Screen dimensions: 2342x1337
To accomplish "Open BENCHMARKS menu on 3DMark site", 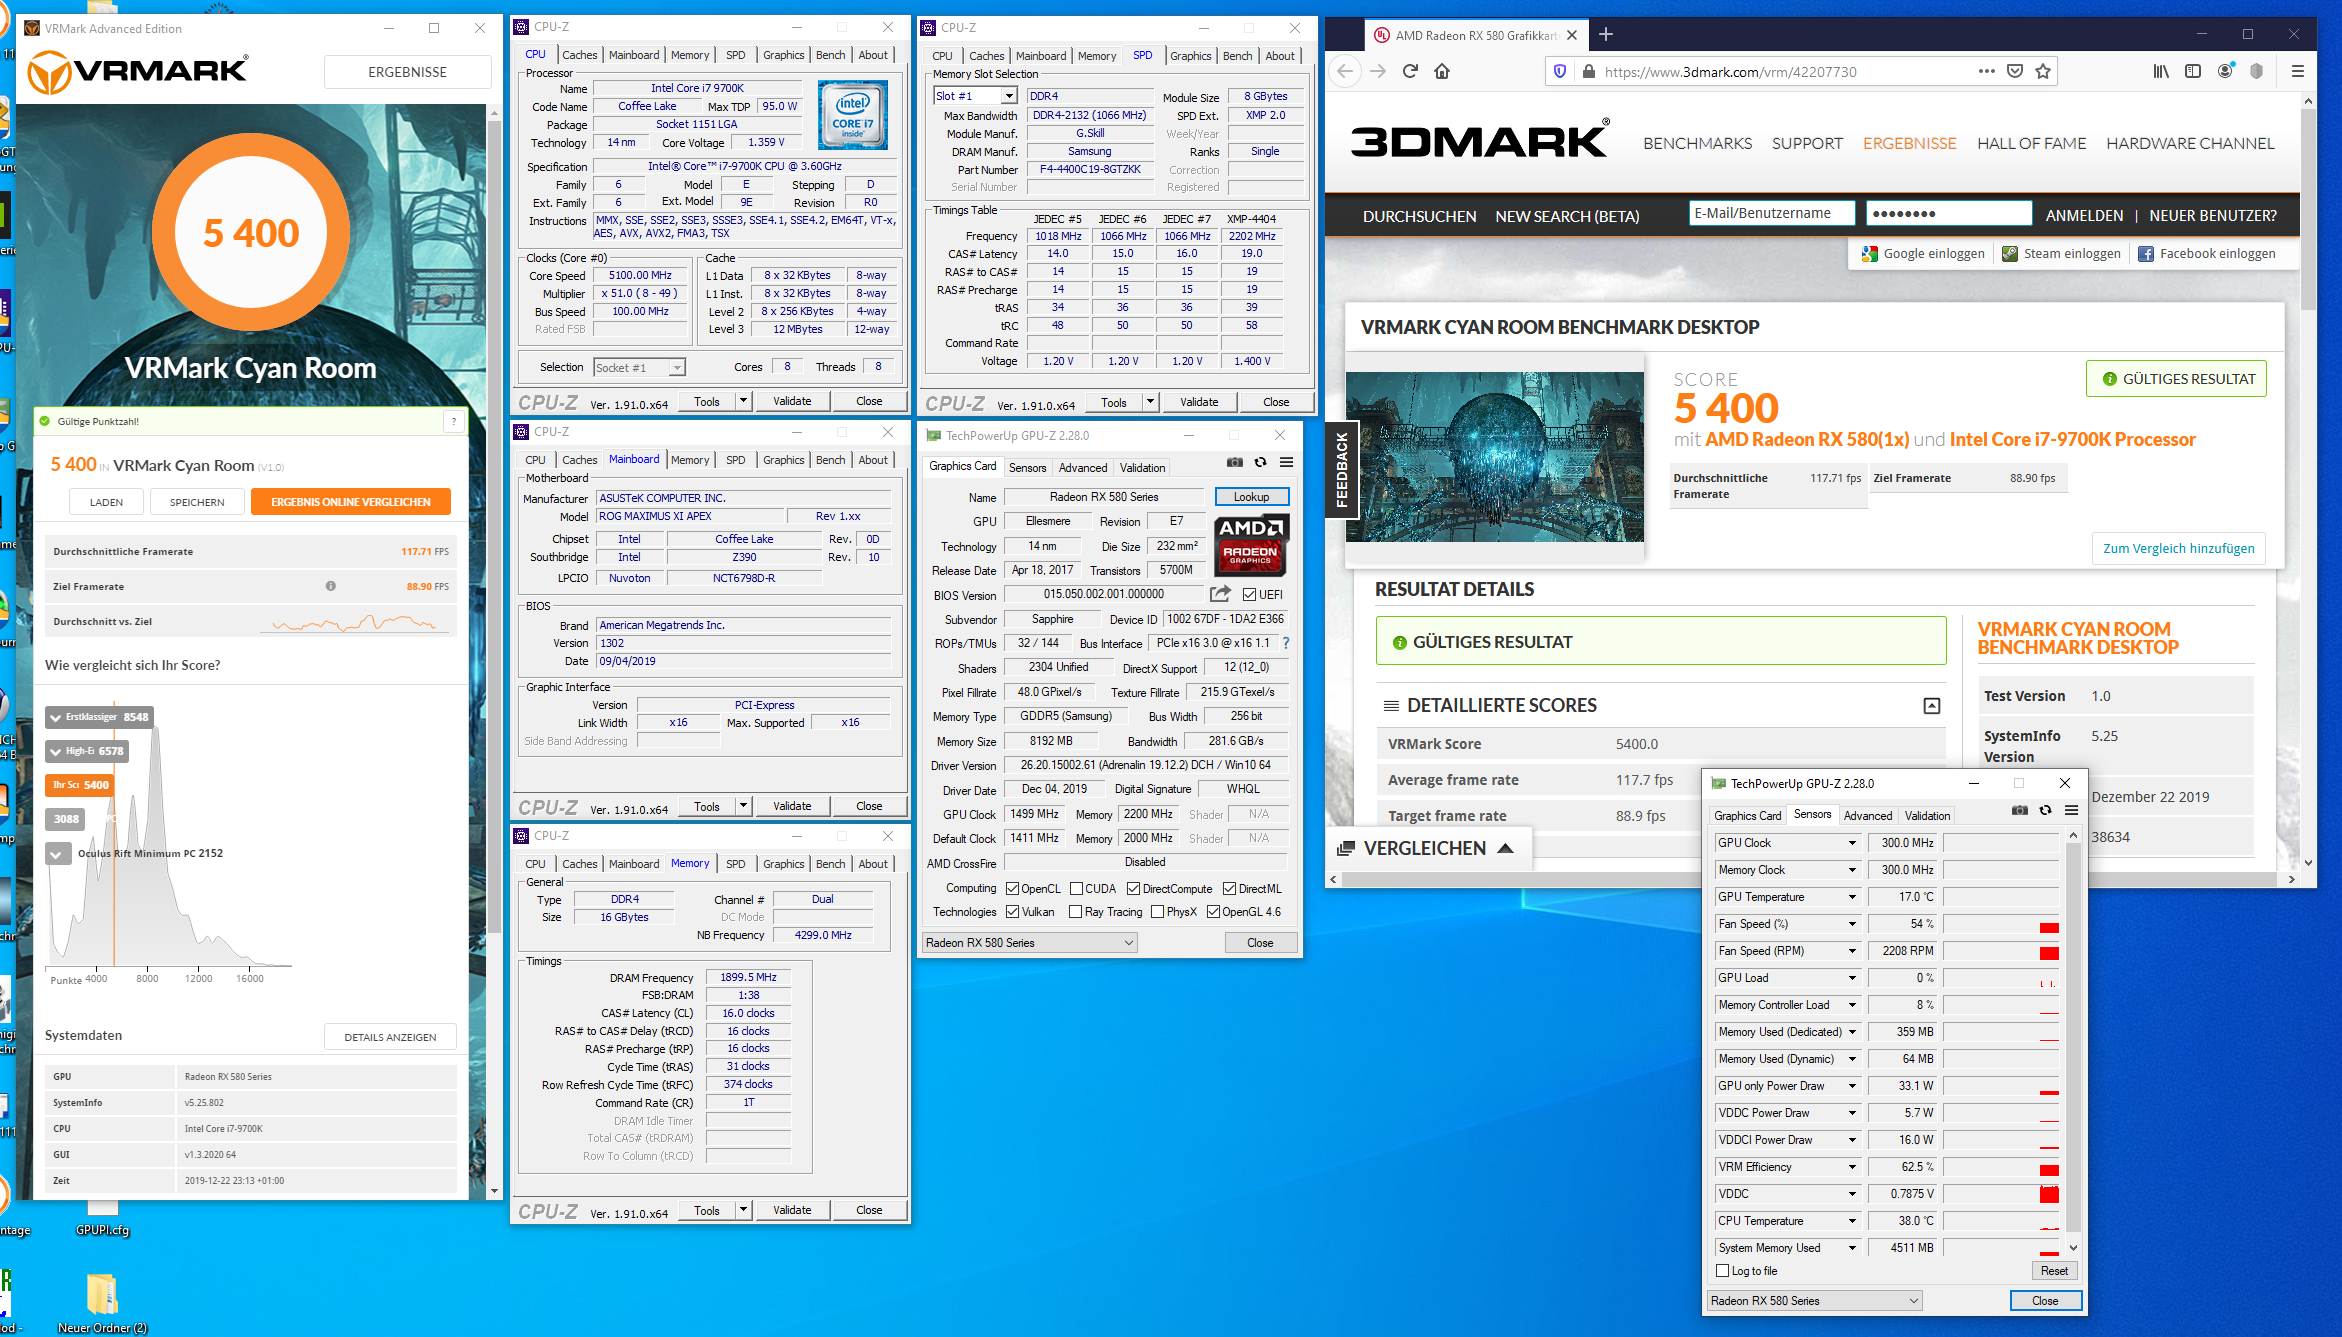I will 1697,143.
